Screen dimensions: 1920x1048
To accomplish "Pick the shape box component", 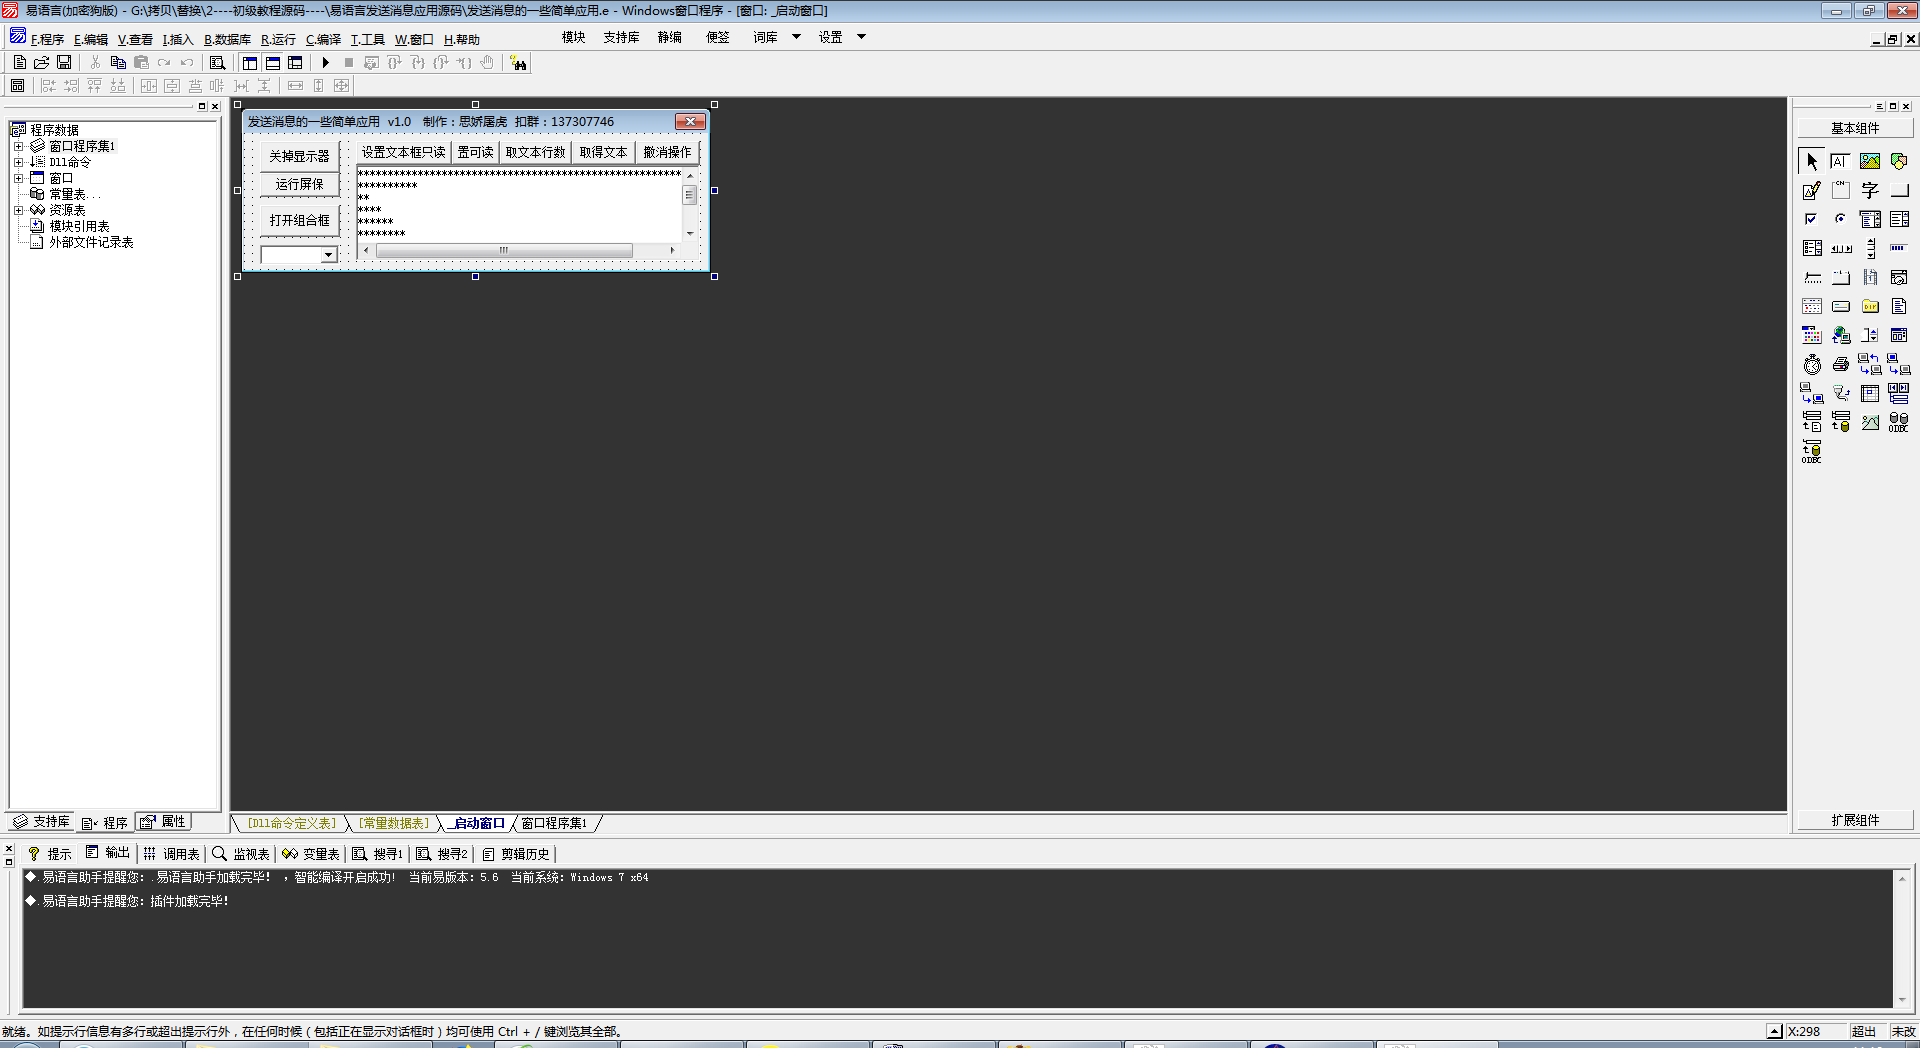I will [x=1899, y=161].
